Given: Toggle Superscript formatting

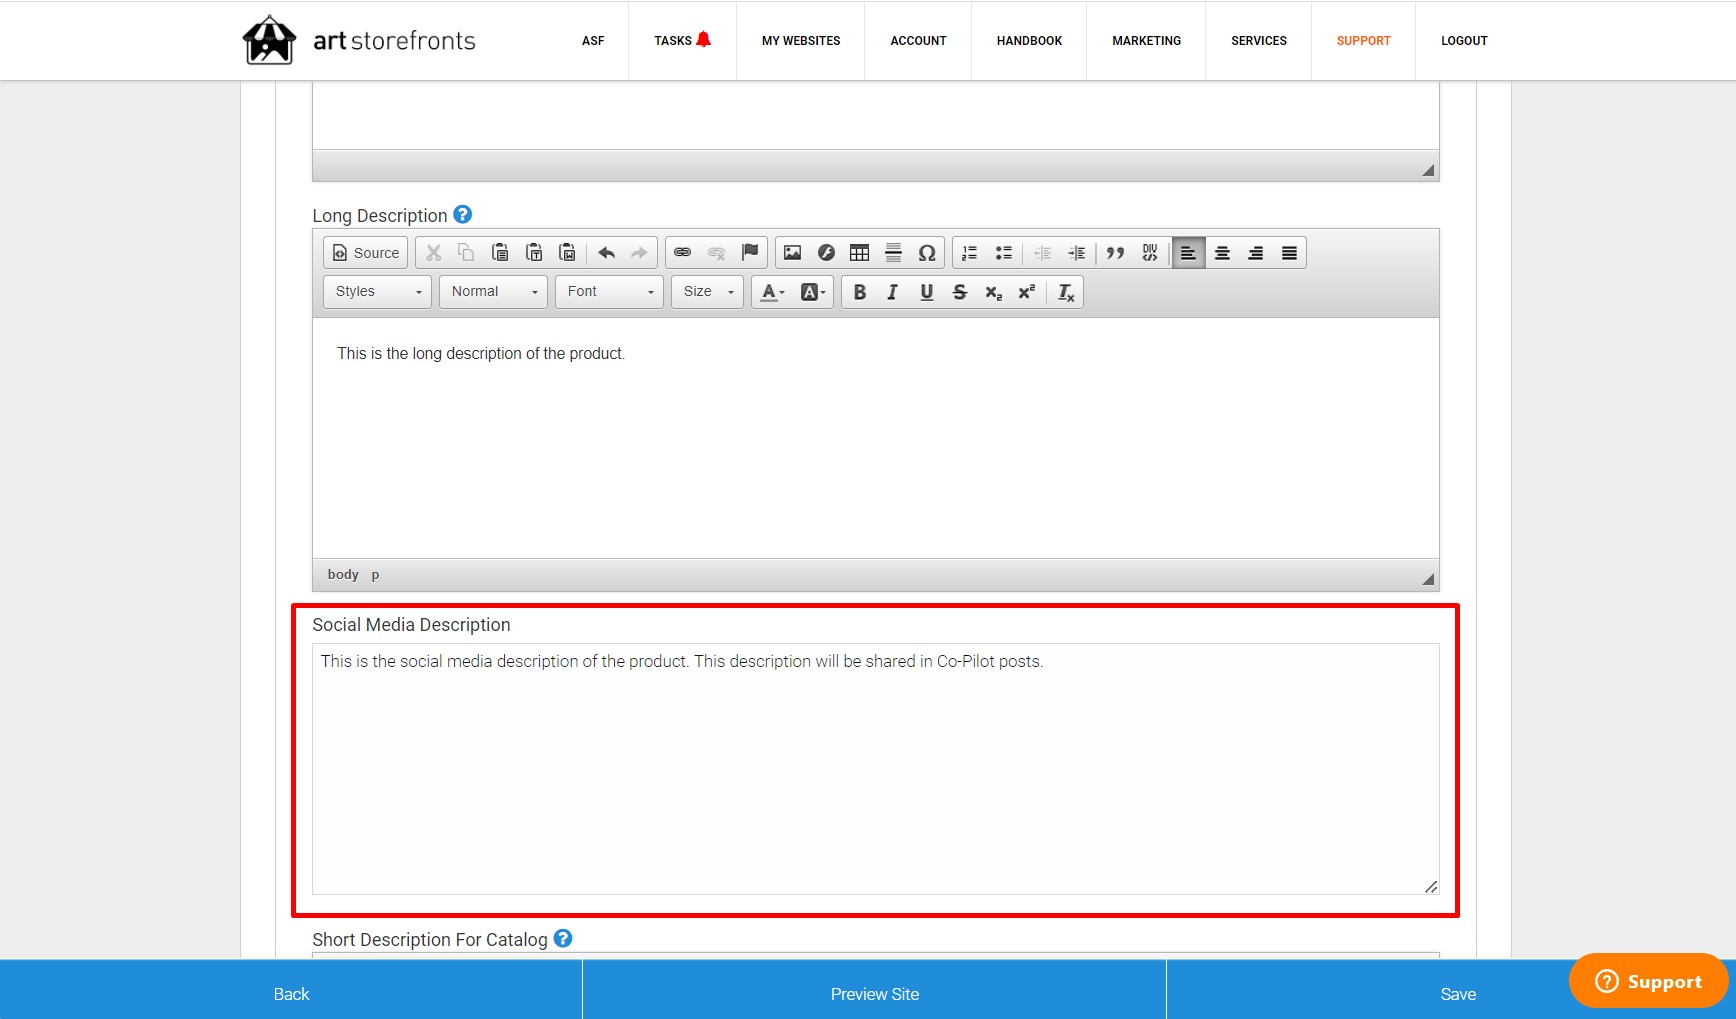Looking at the screenshot, I should click(x=1026, y=291).
